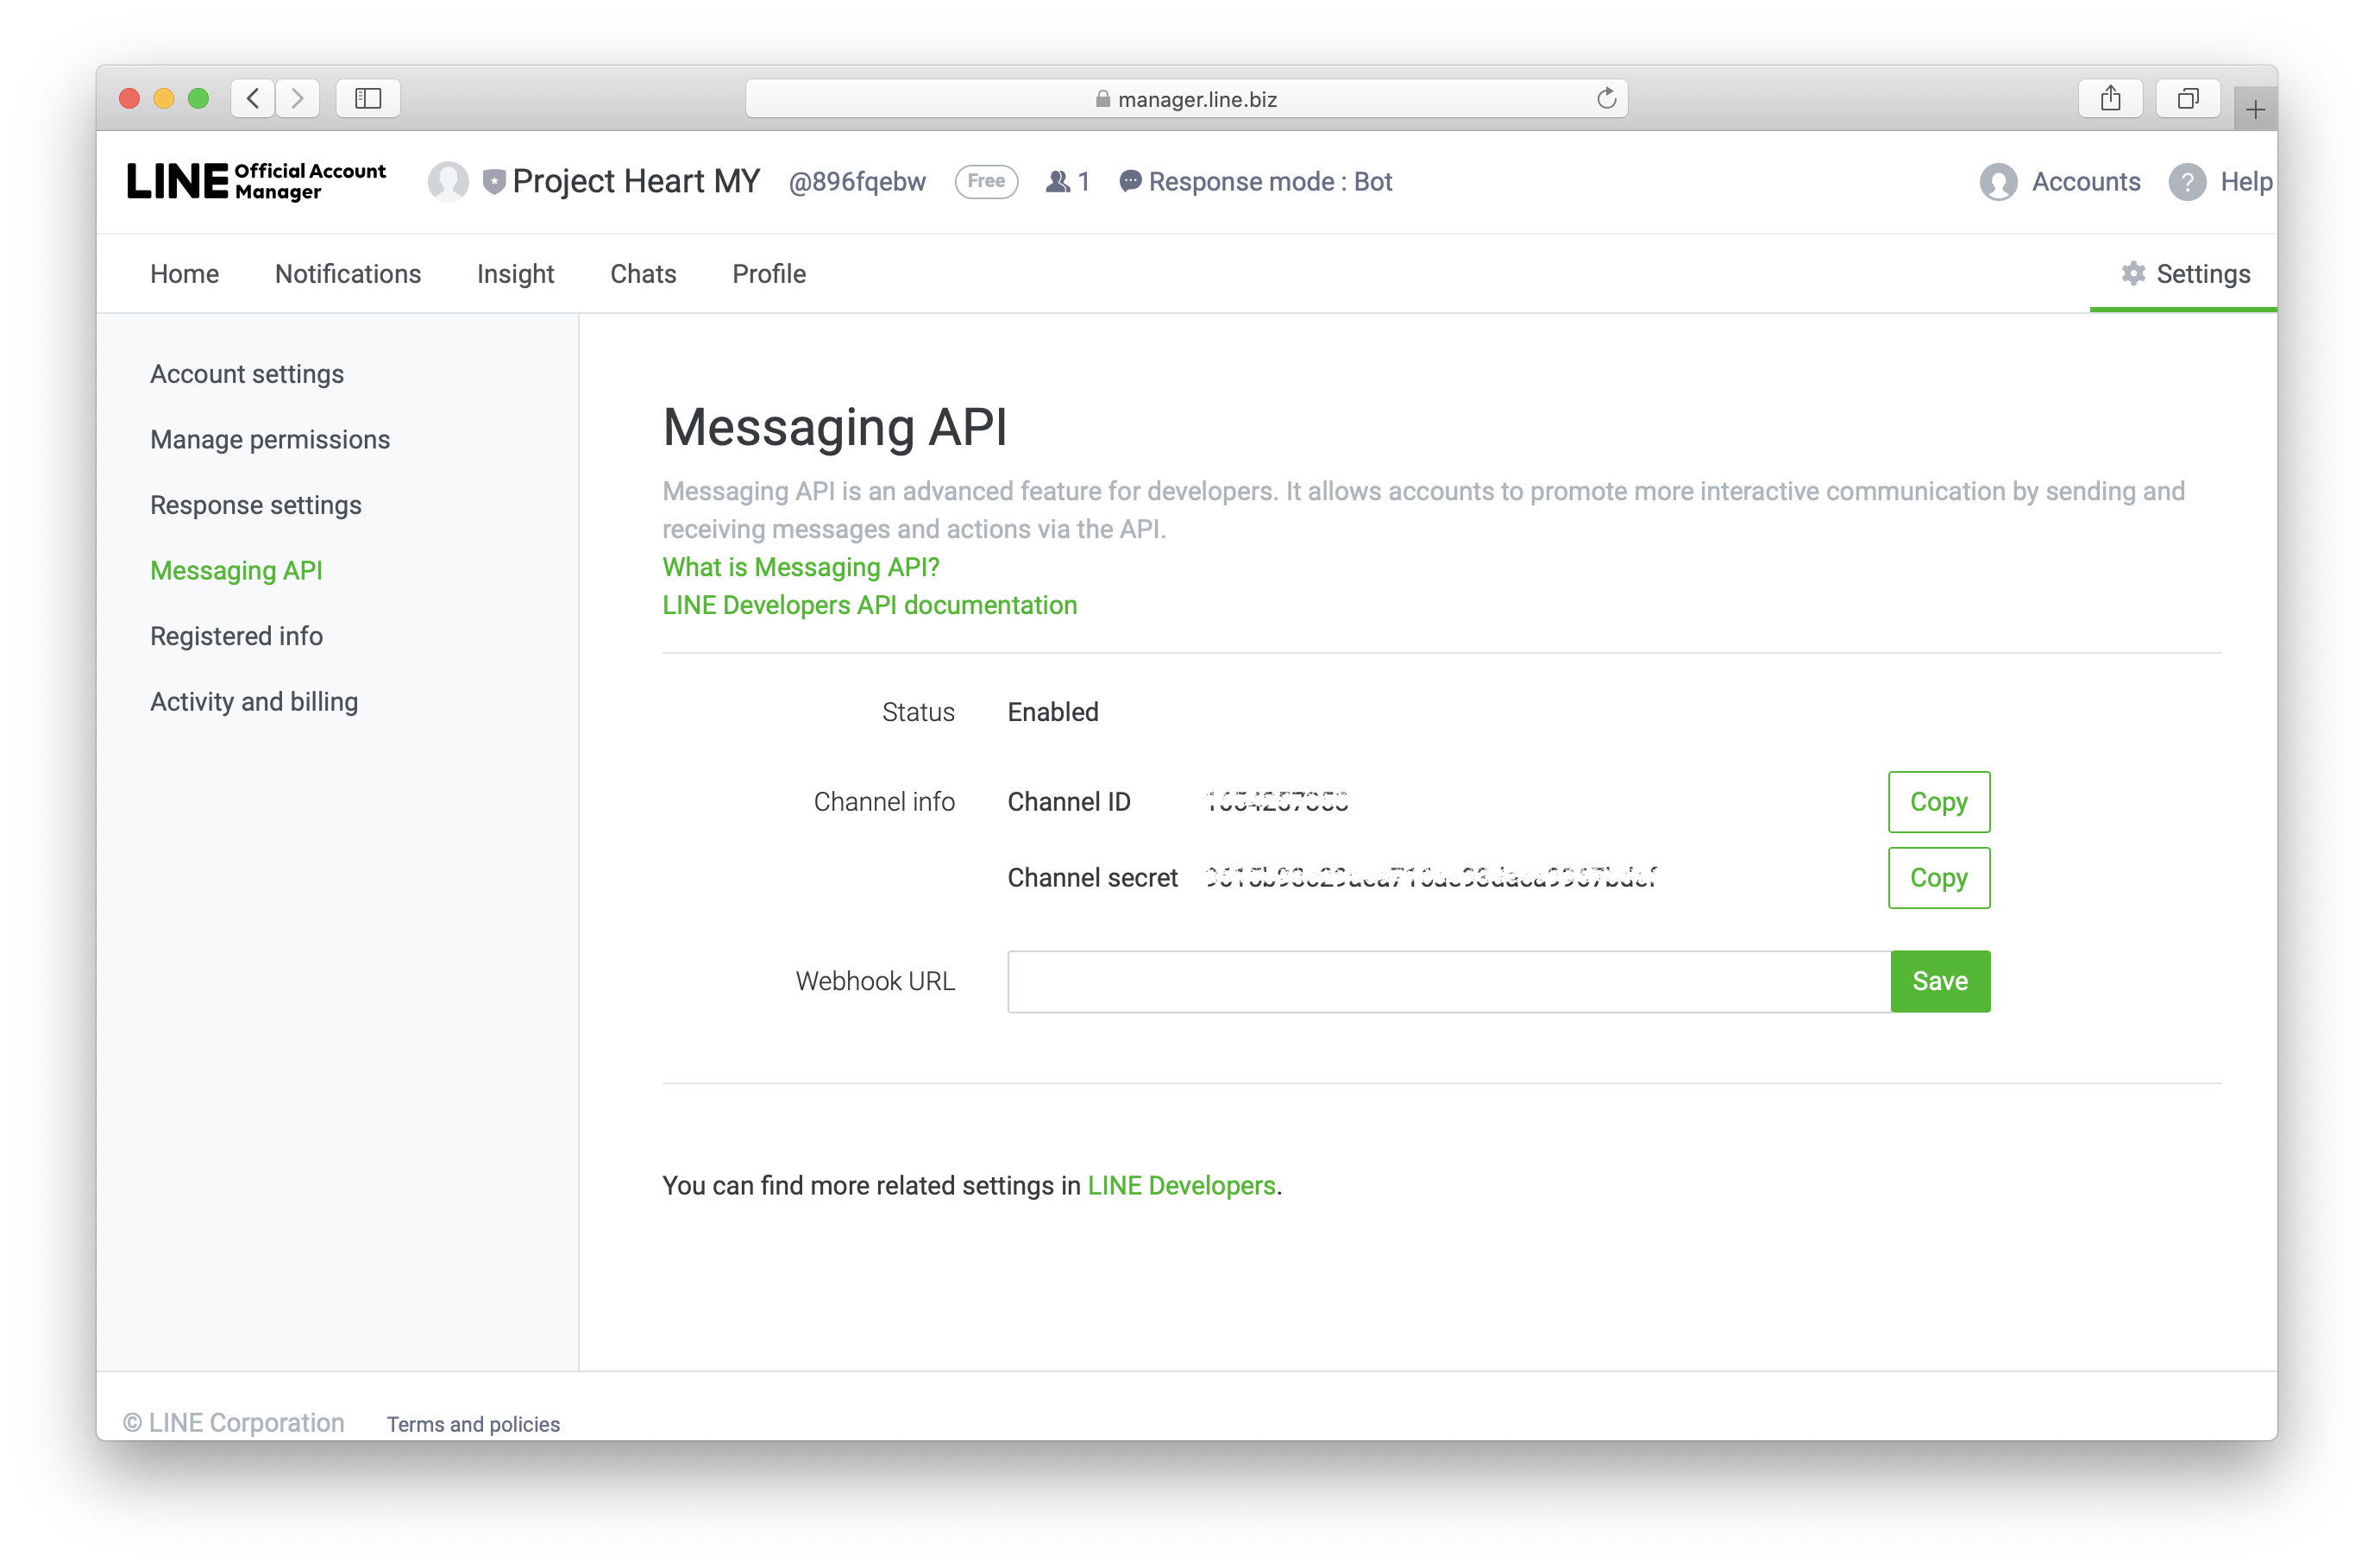Navigate to Registered info settings
The width and height of the screenshot is (2374, 1568).
pyautogui.click(x=236, y=636)
